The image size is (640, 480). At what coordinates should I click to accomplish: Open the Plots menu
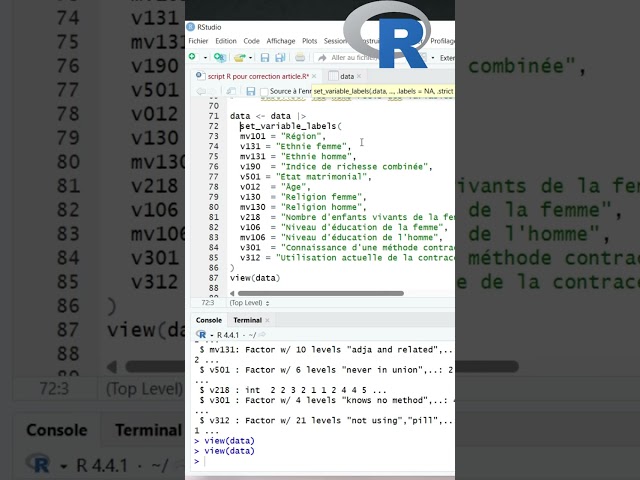point(309,41)
